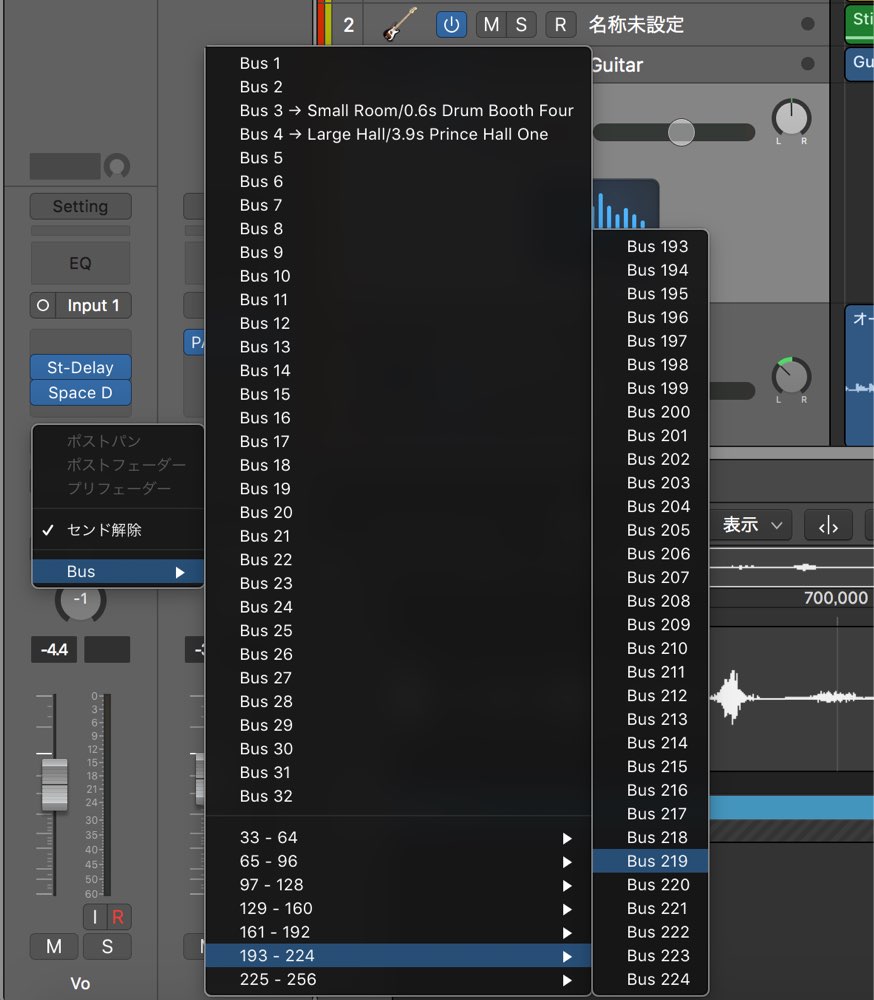Click the Setting button on the channel strip
Image resolution: width=874 pixels, height=1000 pixels.
click(x=80, y=207)
